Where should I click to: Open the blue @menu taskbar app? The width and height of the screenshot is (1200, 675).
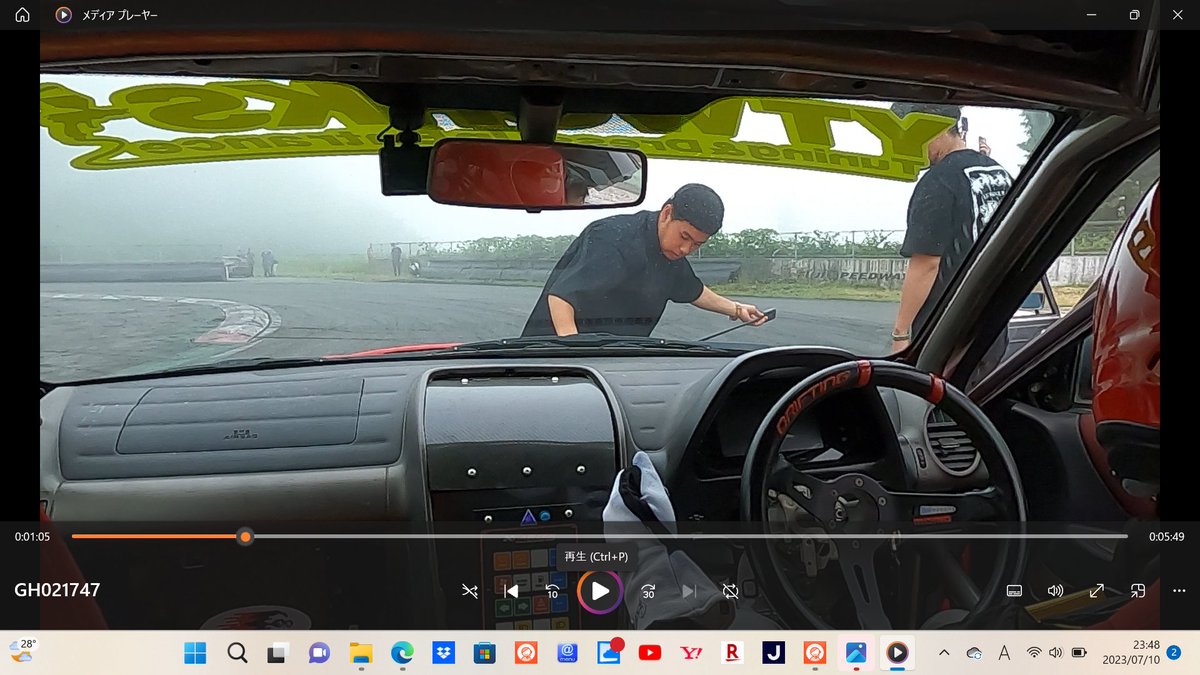click(x=567, y=653)
